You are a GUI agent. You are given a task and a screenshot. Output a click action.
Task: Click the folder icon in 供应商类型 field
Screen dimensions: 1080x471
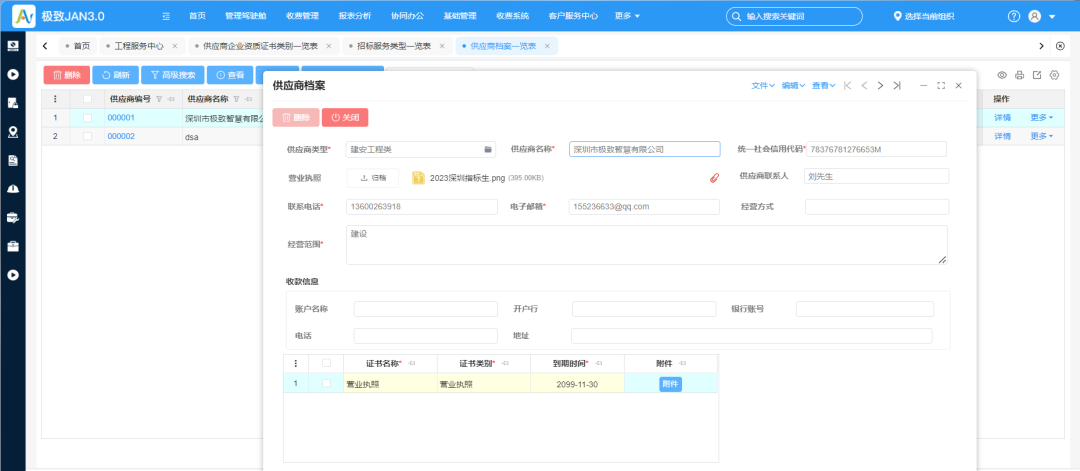pos(488,149)
